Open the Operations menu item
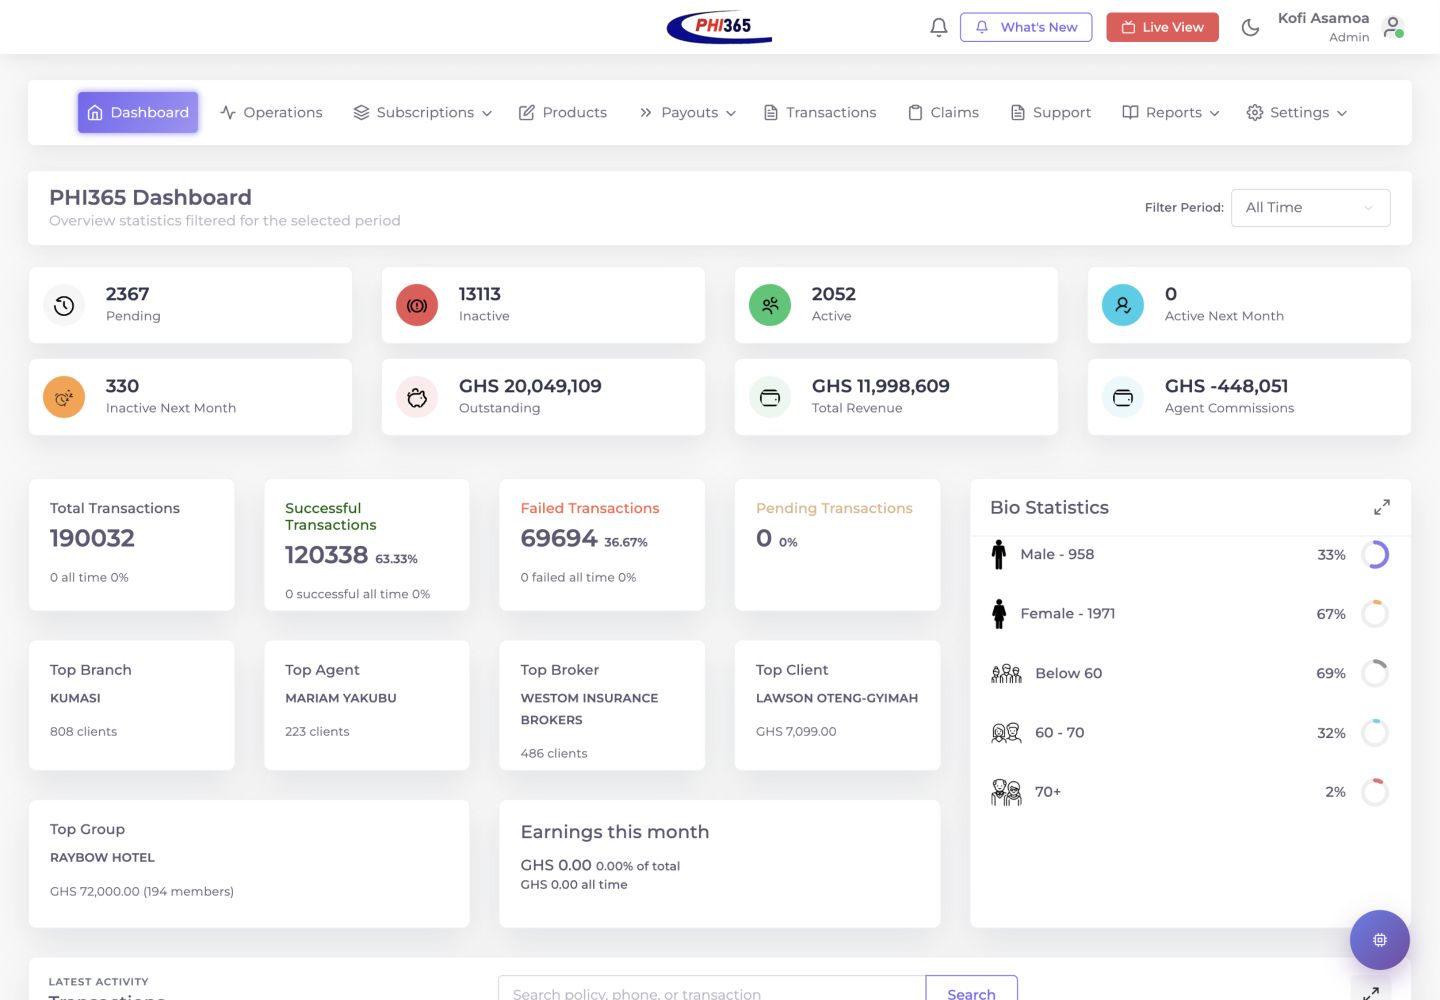 tap(271, 112)
